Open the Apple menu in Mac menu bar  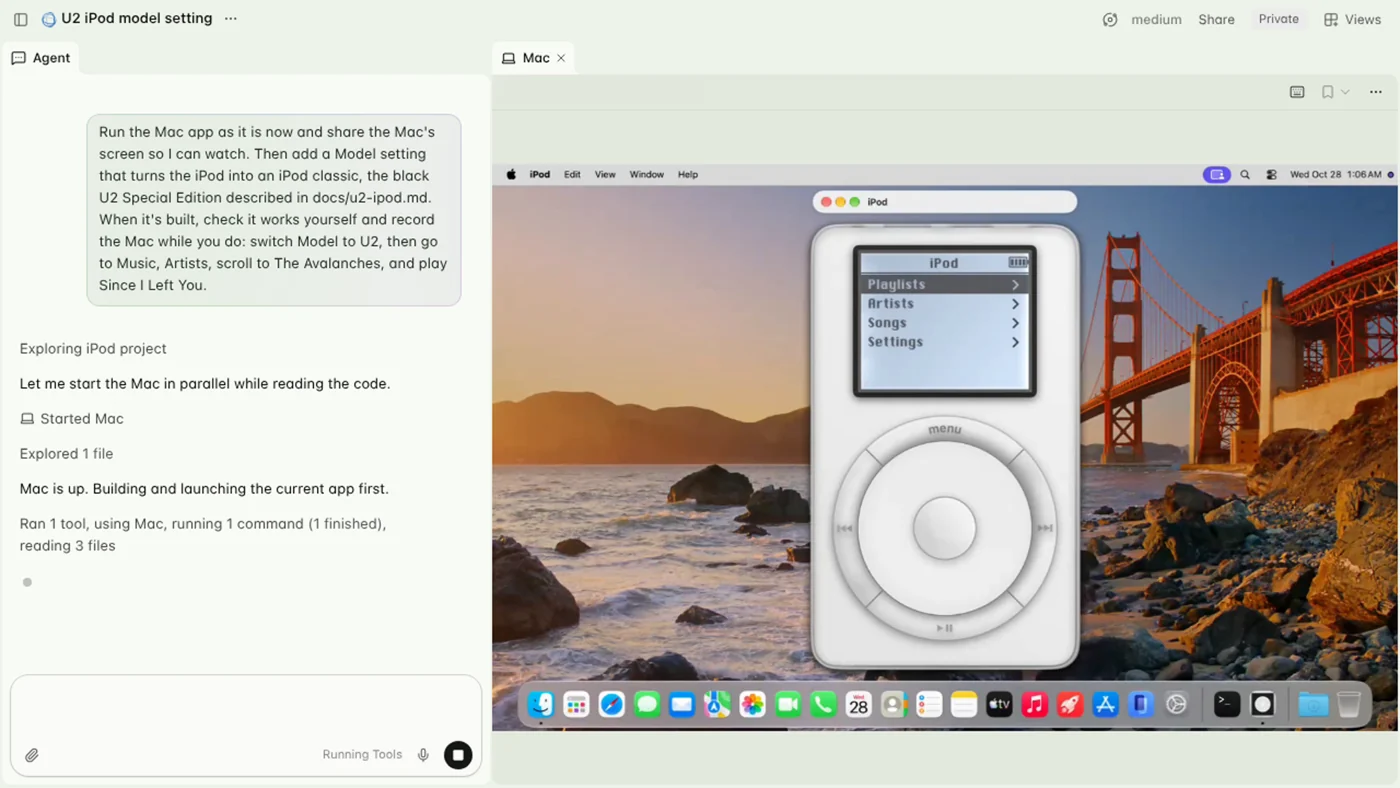pyautogui.click(x=511, y=174)
